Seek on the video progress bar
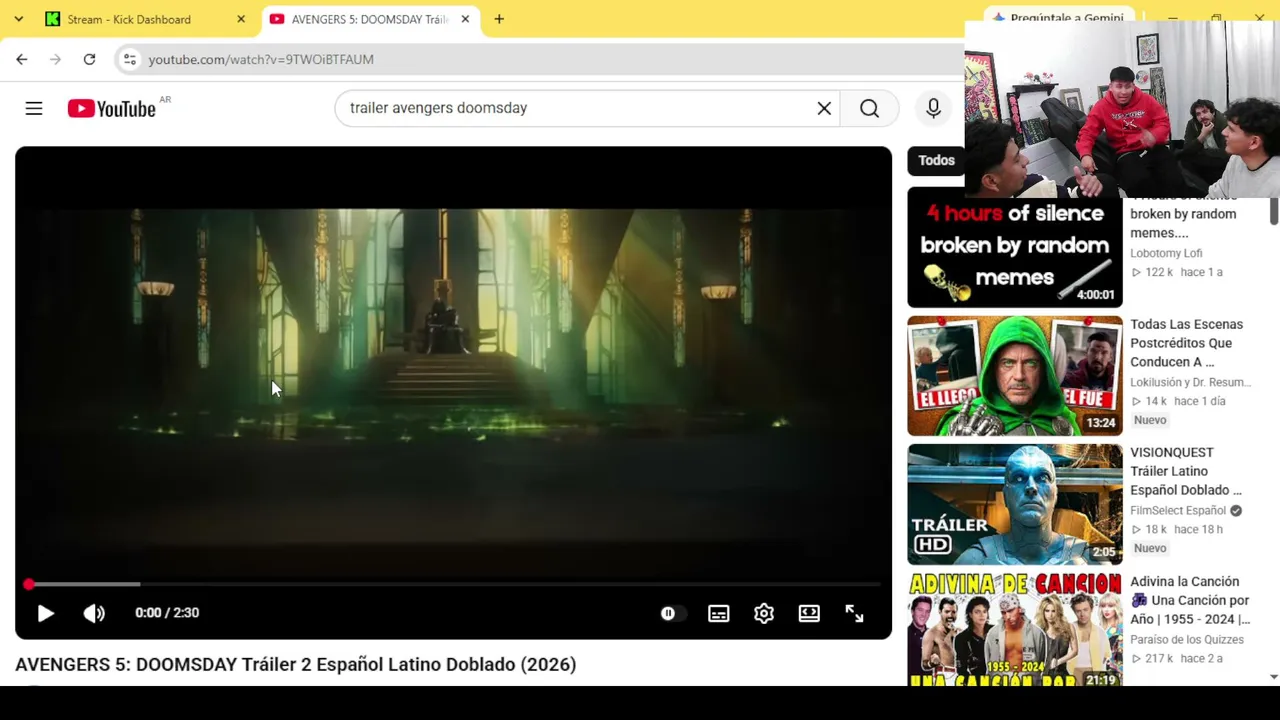The image size is (1280, 720). (453, 584)
